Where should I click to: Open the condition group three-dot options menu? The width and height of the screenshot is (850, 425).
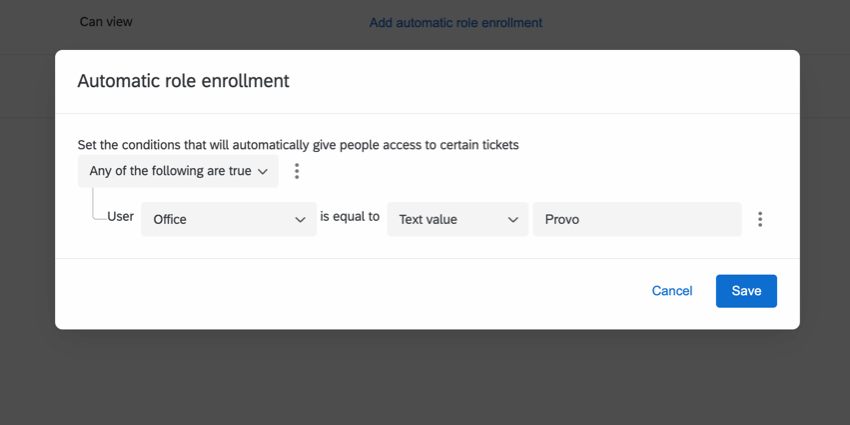[x=297, y=171]
